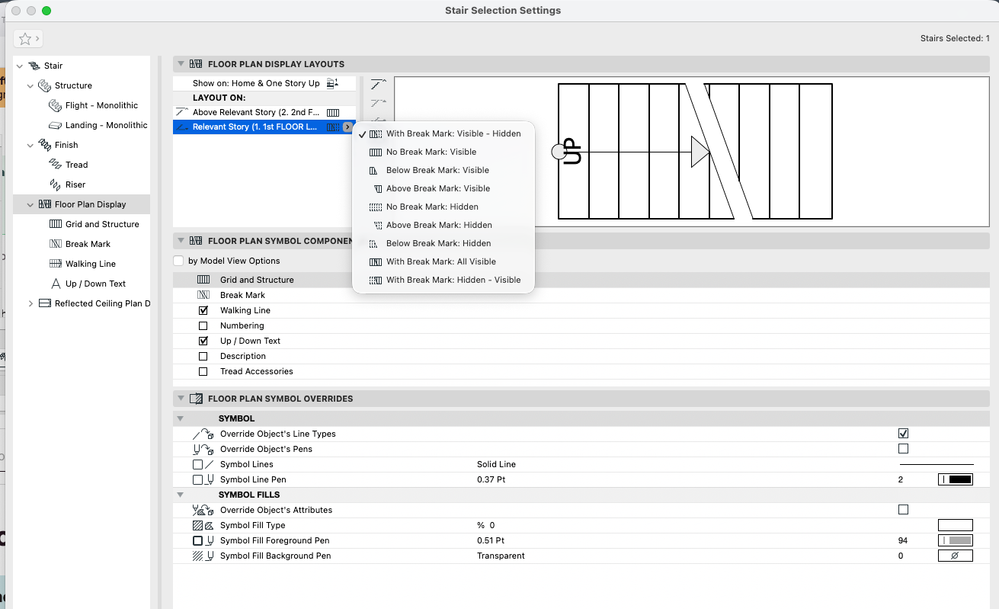Collapse Floor Plan Display Layouts panel
This screenshot has width=999, height=609.
181,64
